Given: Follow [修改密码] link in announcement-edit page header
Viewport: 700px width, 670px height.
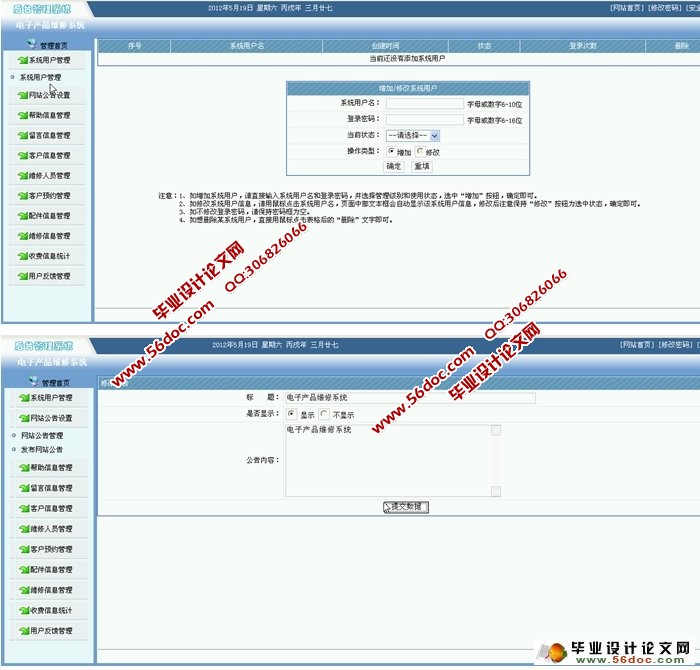Looking at the screenshot, I should [676, 345].
